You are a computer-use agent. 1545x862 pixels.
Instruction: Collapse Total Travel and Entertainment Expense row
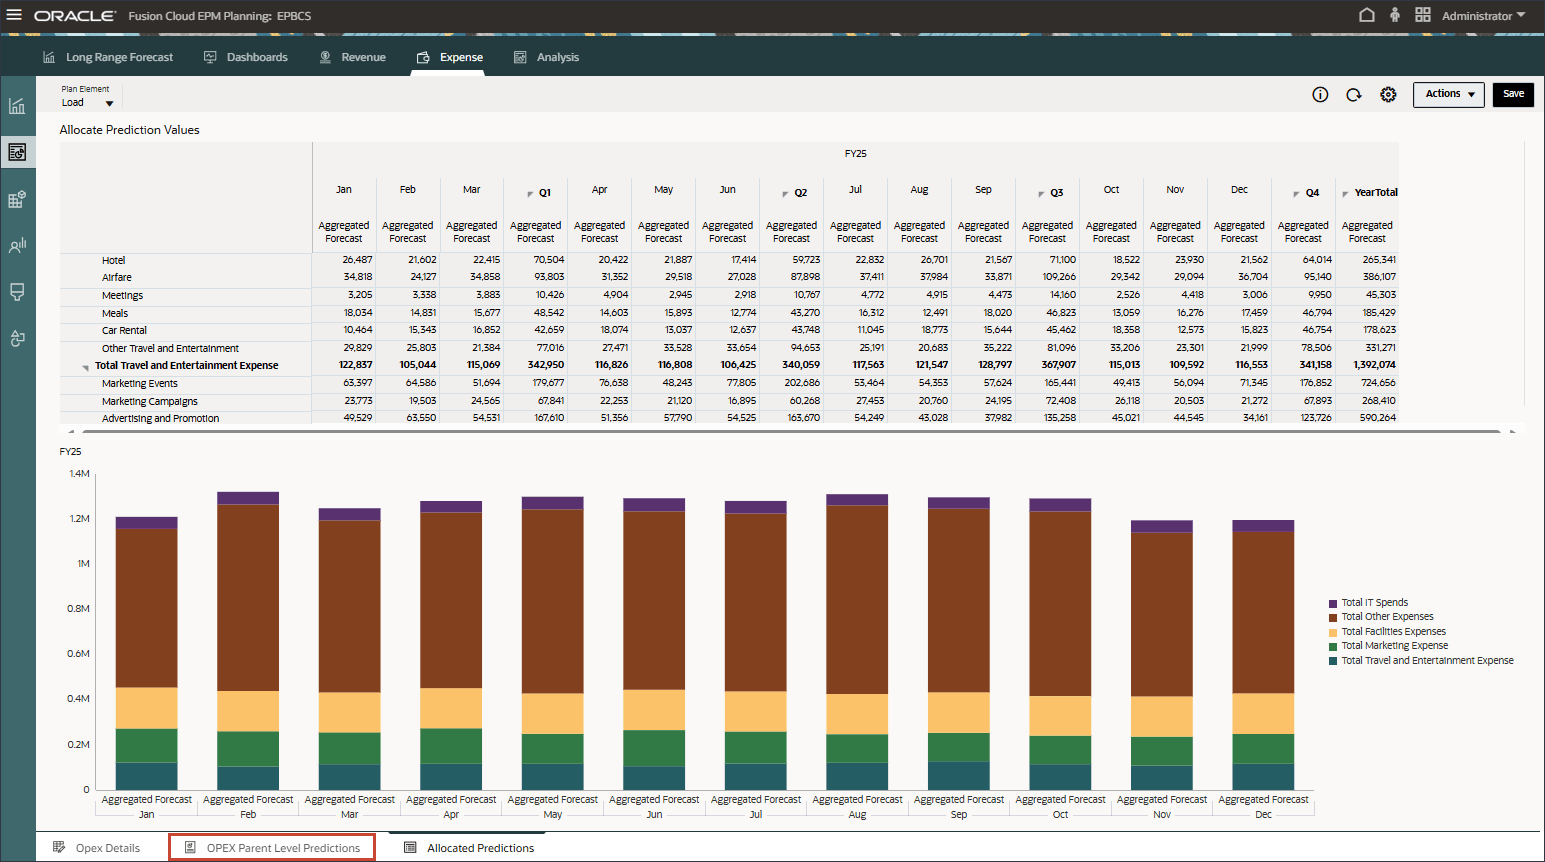86,368
